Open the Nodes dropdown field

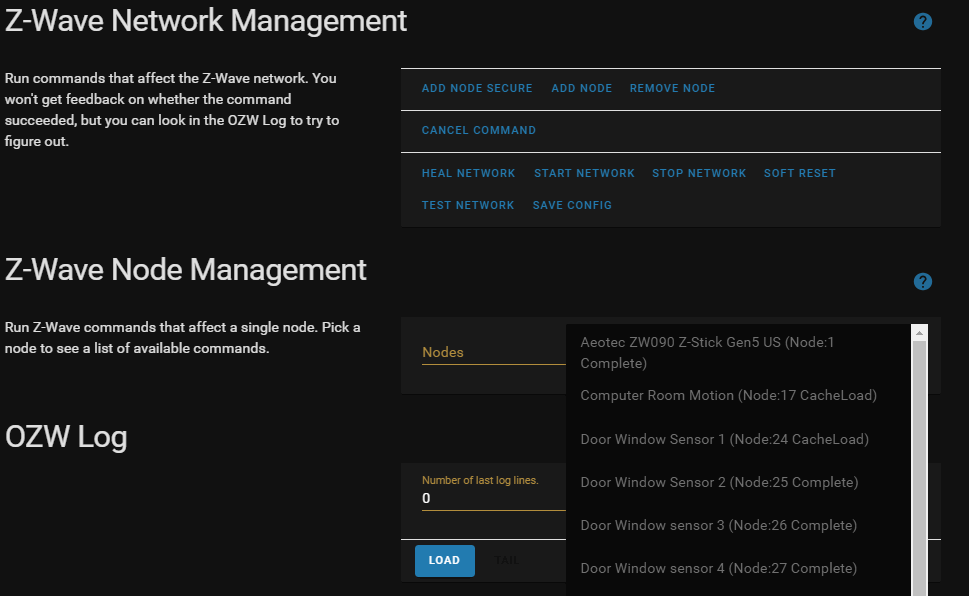[x=494, y=352]
